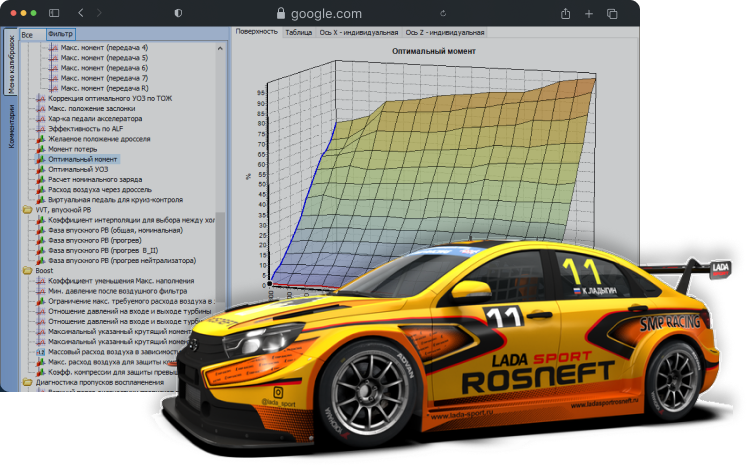This screenshot has height=467, width=748.
Task: Select Коэффициент уменьшения Макс. наполнения
Action: (121, 281)
